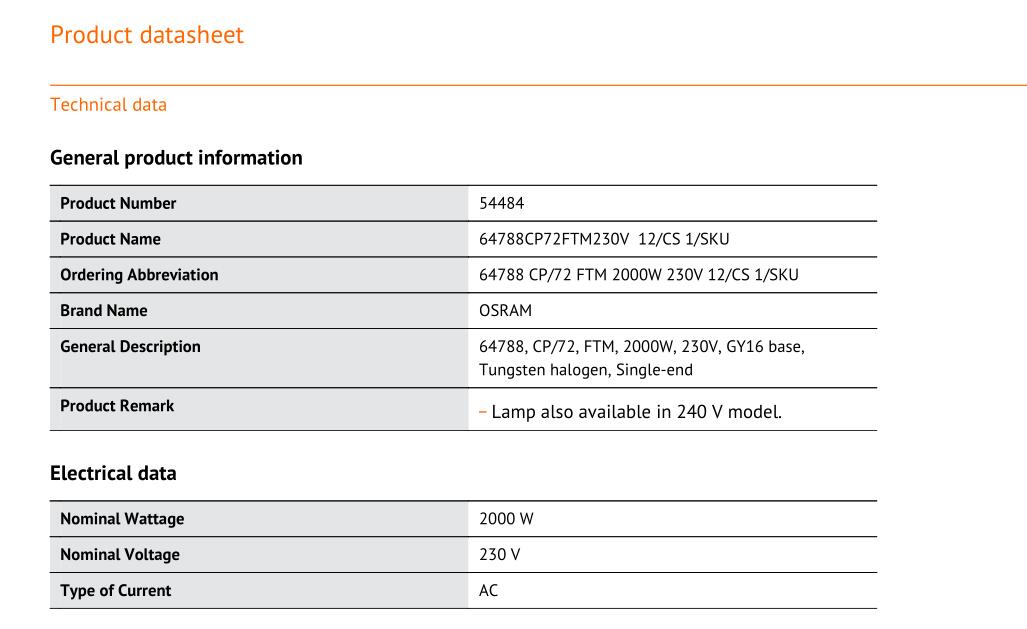Click the Tungsten halogen, Single-end description line
Image resolution: width=1027 pixels, height=629 pixels.
point(585,370)
